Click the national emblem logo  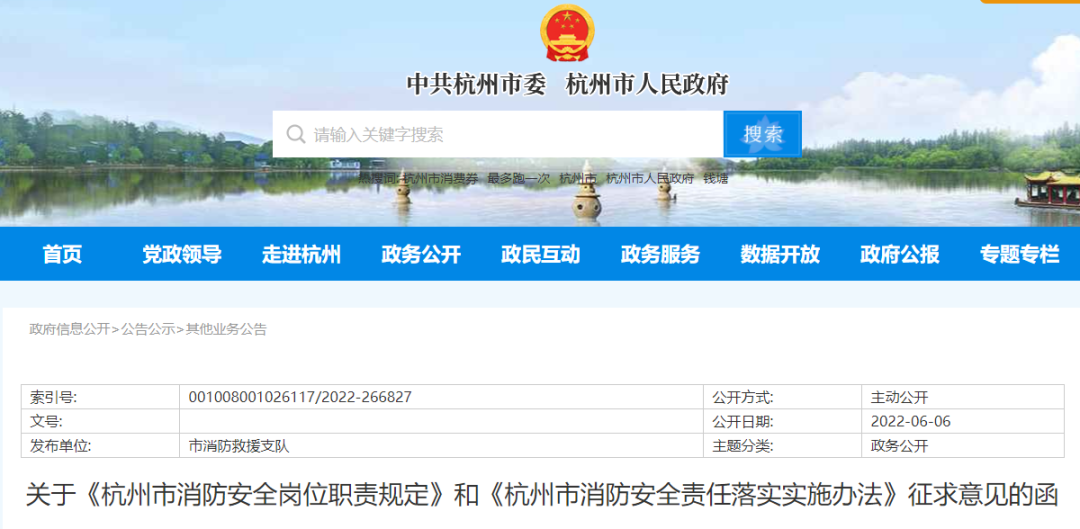(x=567, y=34)
